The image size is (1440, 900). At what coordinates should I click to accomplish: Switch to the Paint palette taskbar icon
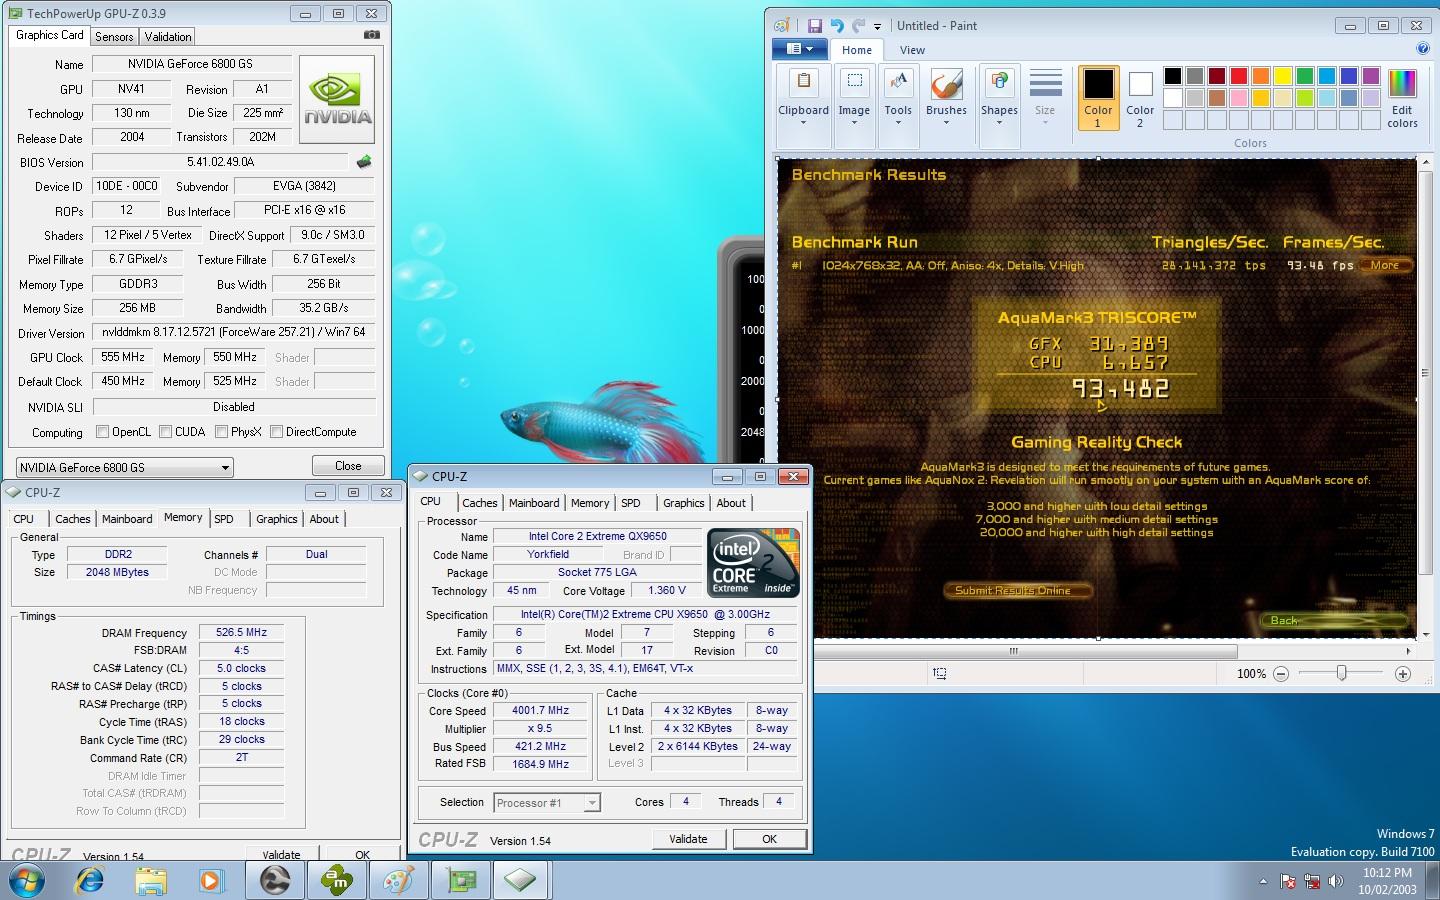pyautogui.click(x=398, y=880)
